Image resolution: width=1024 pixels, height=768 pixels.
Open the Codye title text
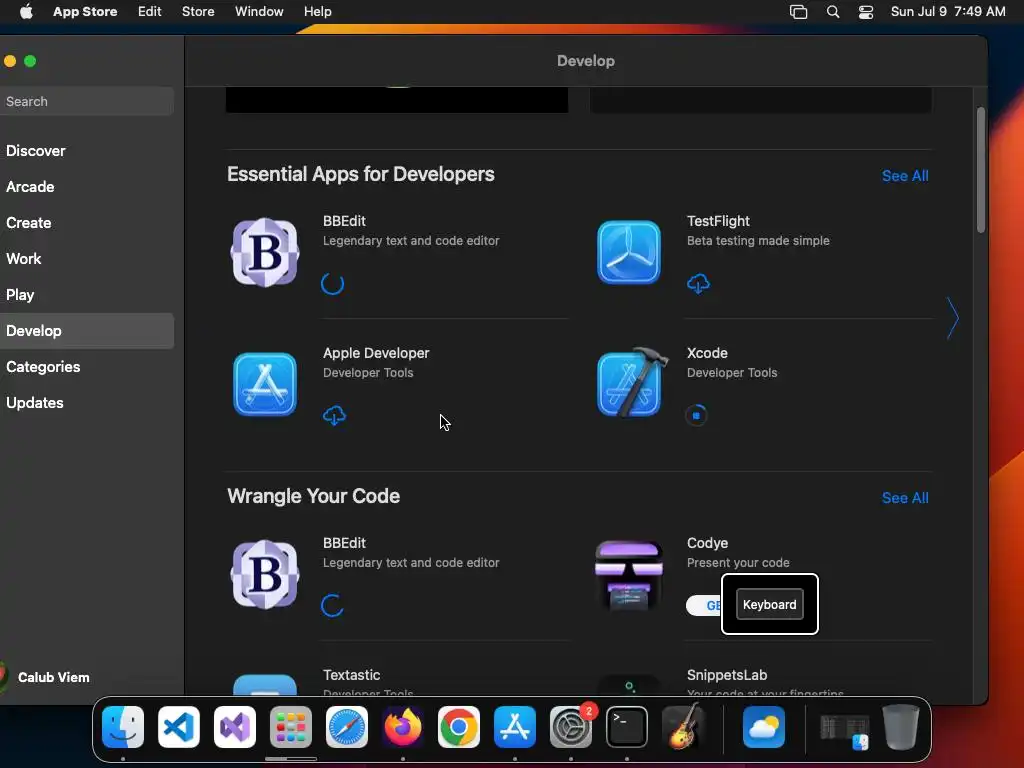[707, 543]
